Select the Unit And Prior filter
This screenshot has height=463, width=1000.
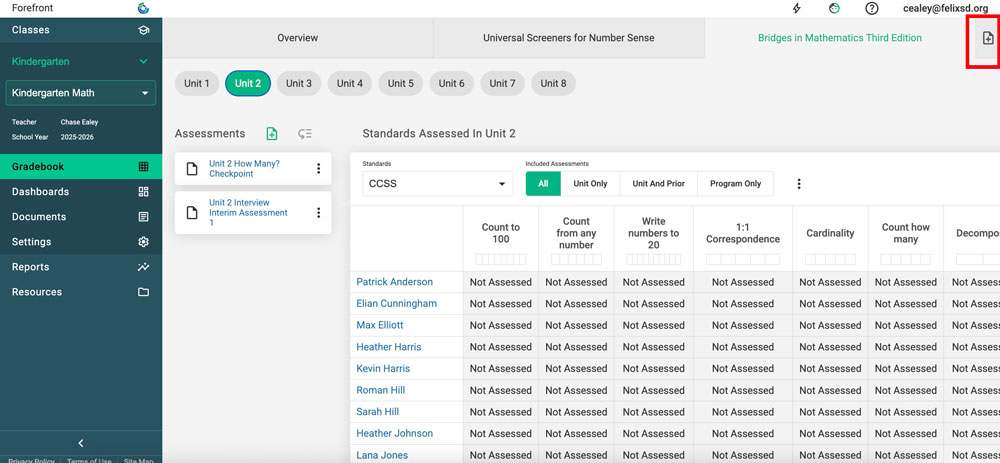click(659, 184)
